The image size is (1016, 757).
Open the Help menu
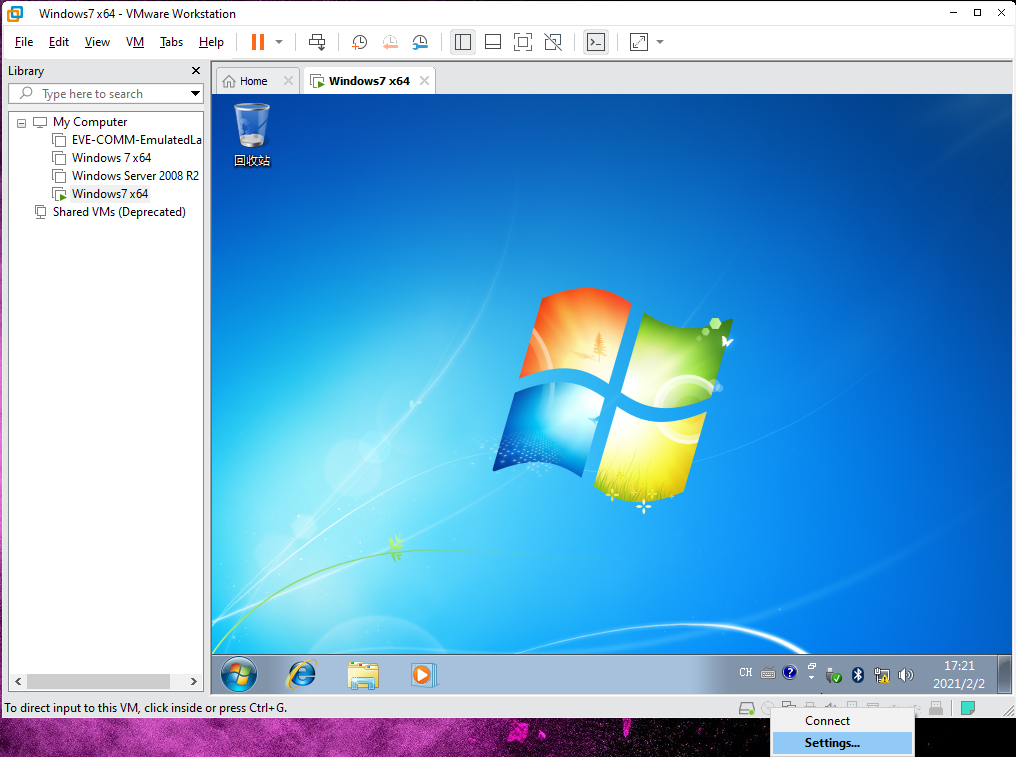211,42
